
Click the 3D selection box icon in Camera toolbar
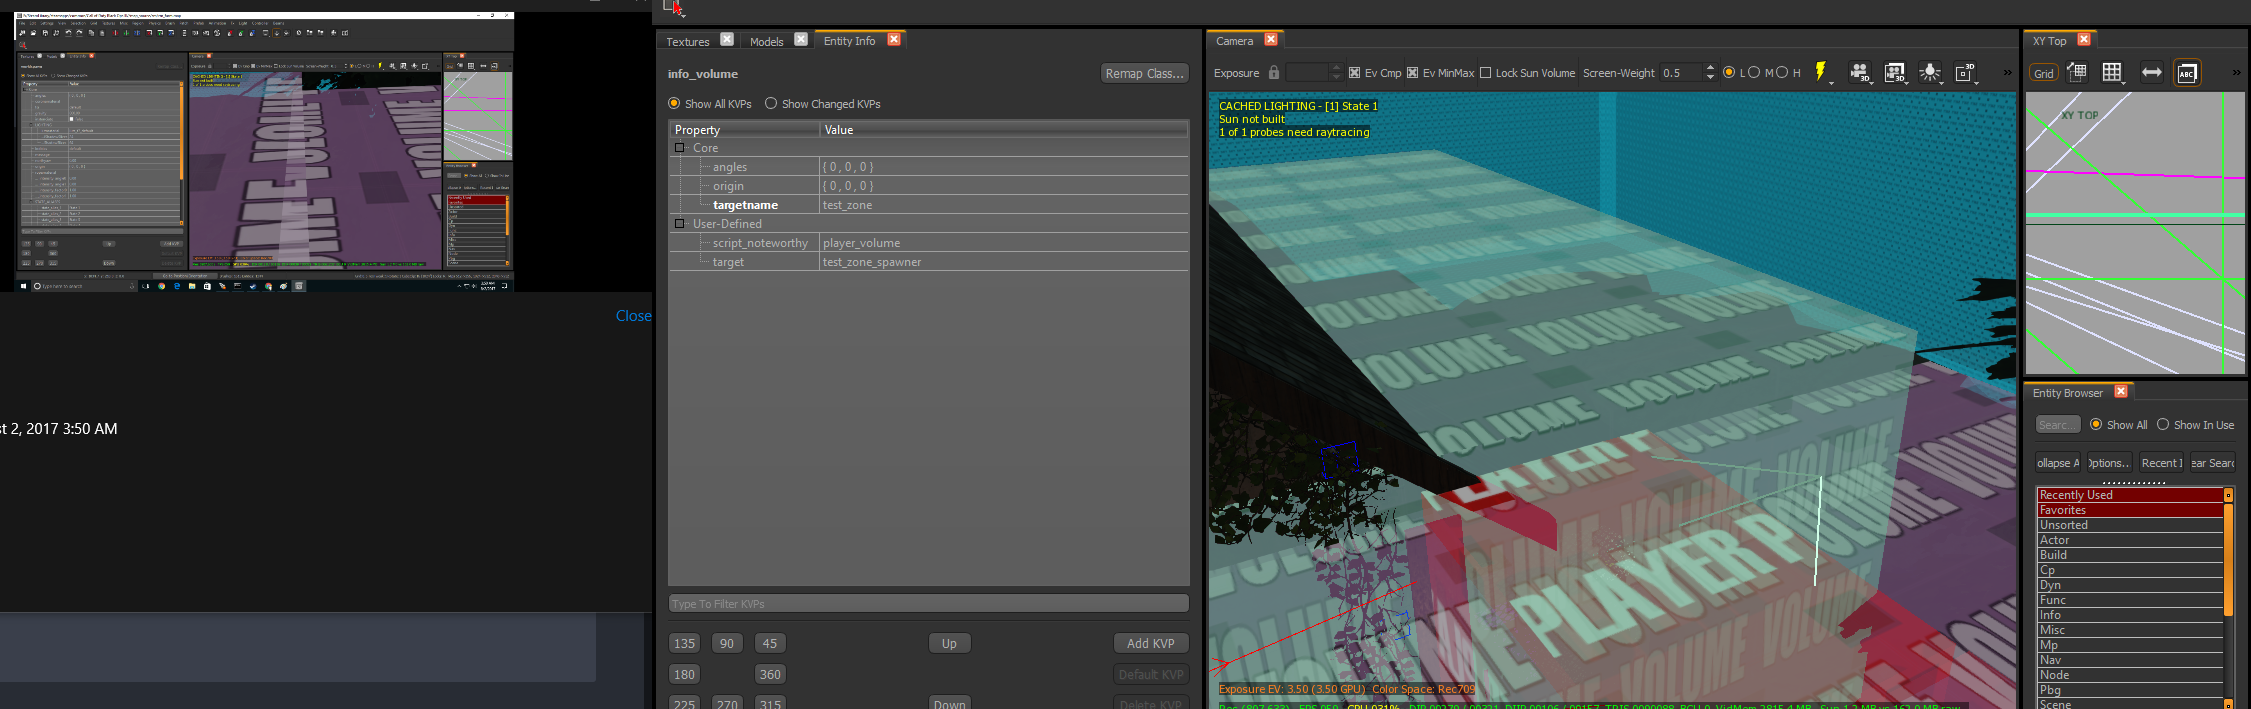(x=1965, y=72)
